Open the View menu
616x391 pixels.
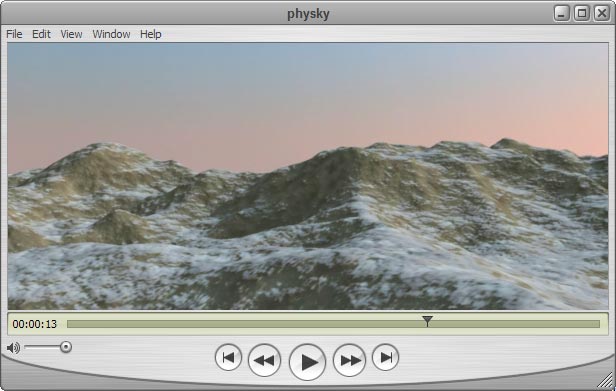[x=72, y=34]
